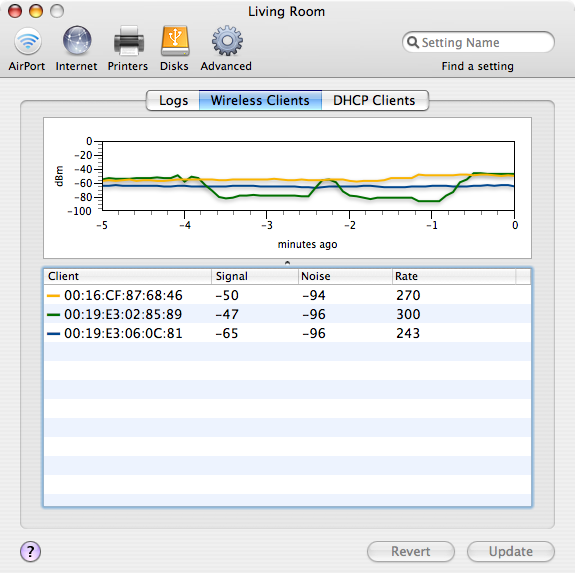Click the noise value -94
The image size is (575, 573).
coord(314,295)
